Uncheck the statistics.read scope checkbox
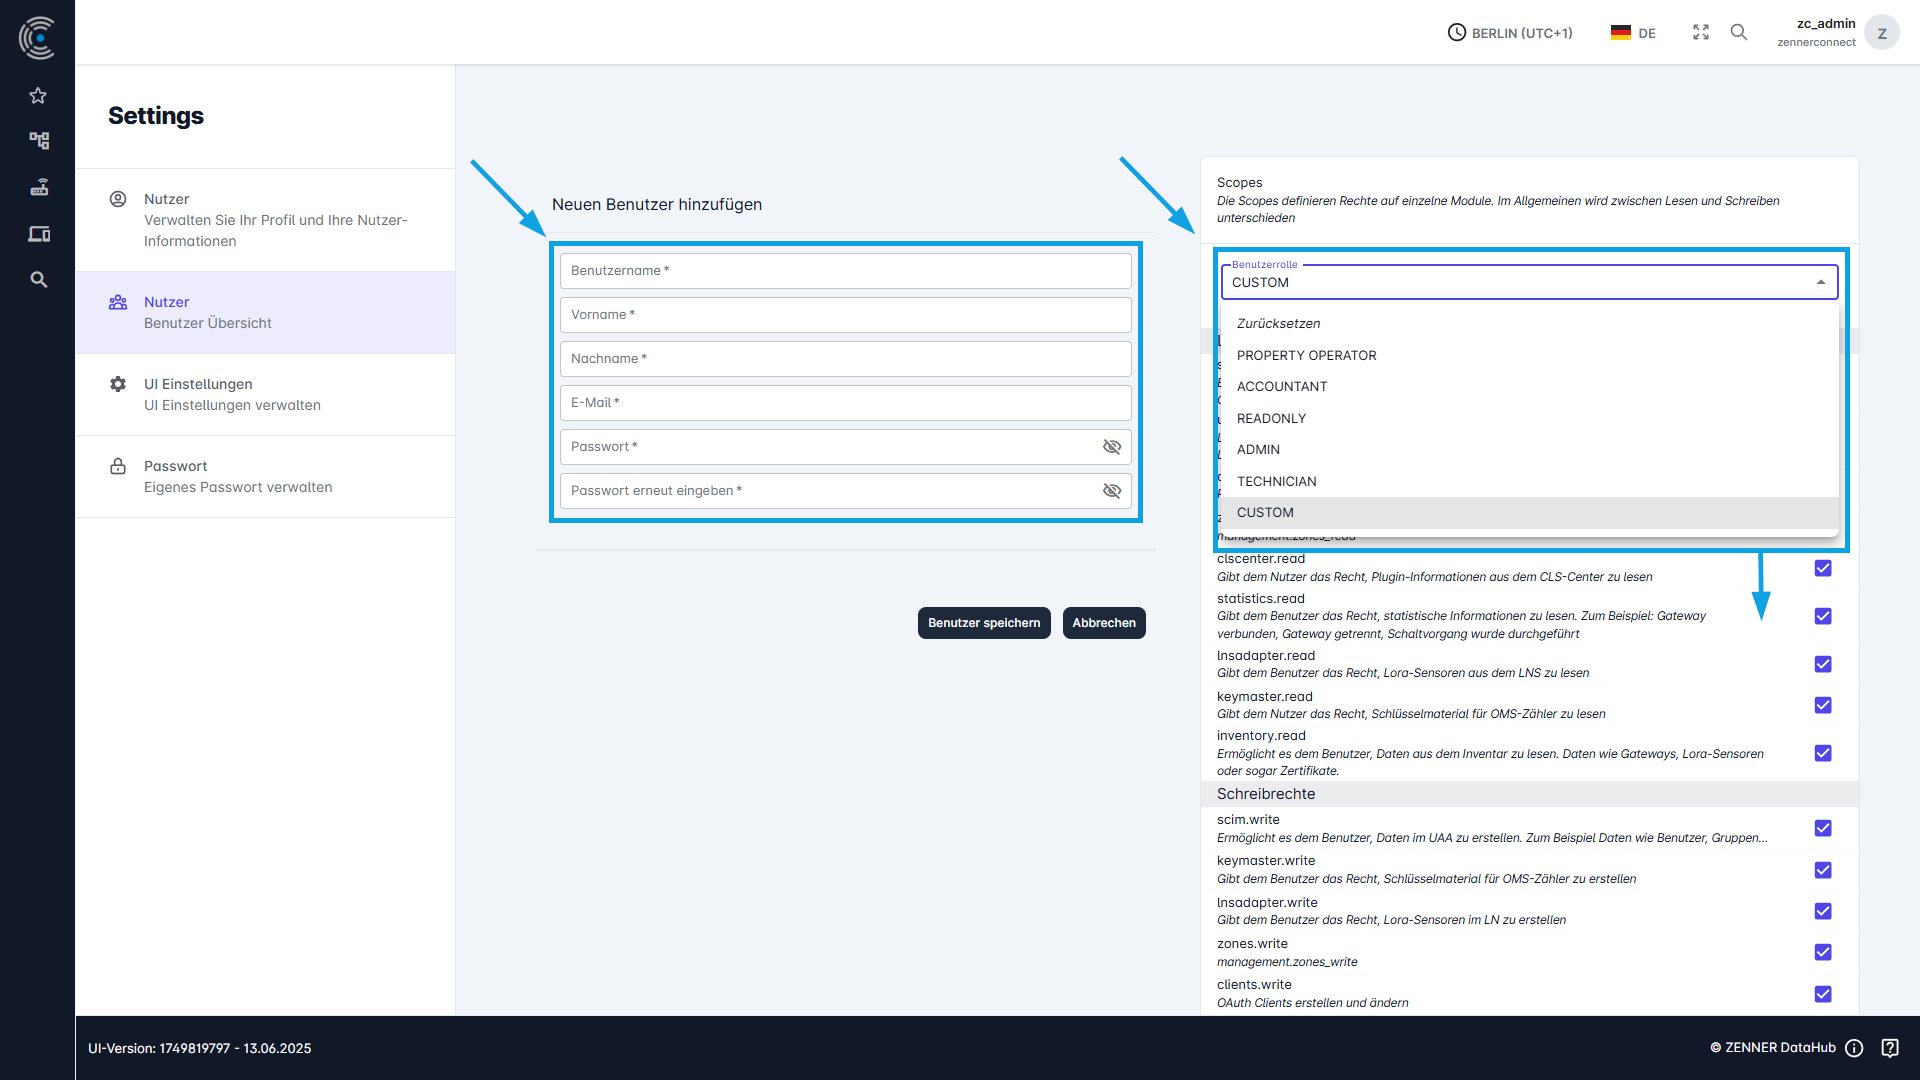1920x1080 pixels. pos(1823,616)
